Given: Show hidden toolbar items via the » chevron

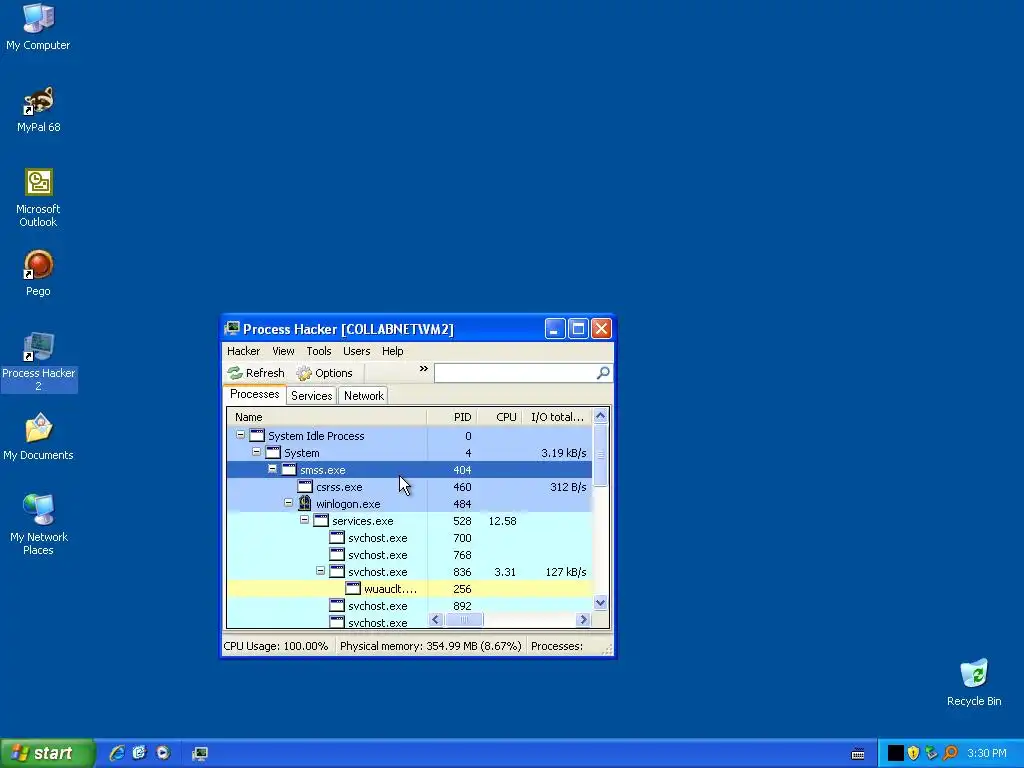Looking at the screenshot, I should tap(423, 369).
